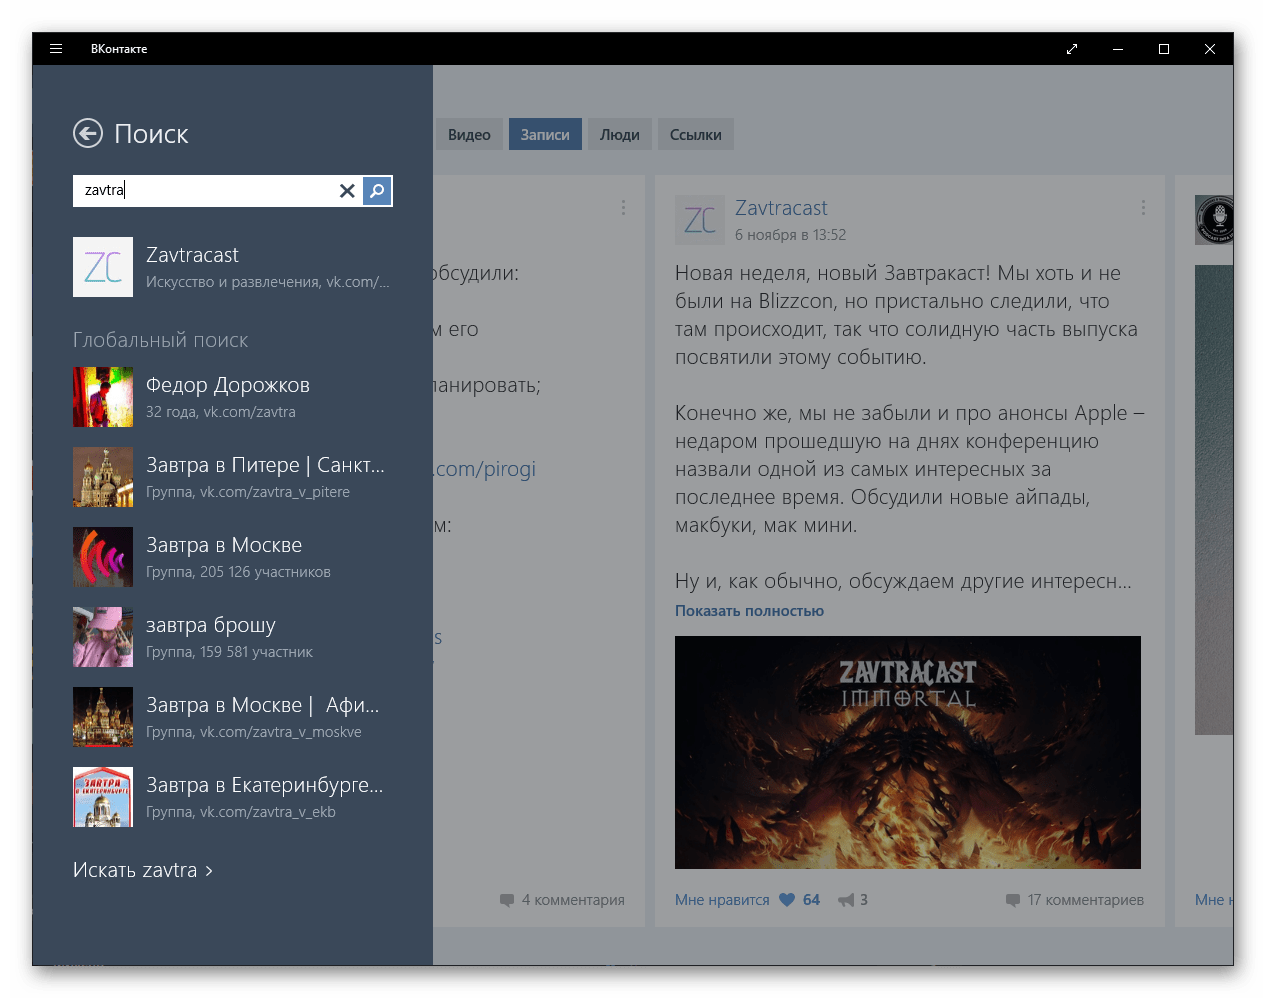Open Федор Дорожков profile result
Image resolution: width=1266 pixels, height=998 pixels.
coord(233,397)
